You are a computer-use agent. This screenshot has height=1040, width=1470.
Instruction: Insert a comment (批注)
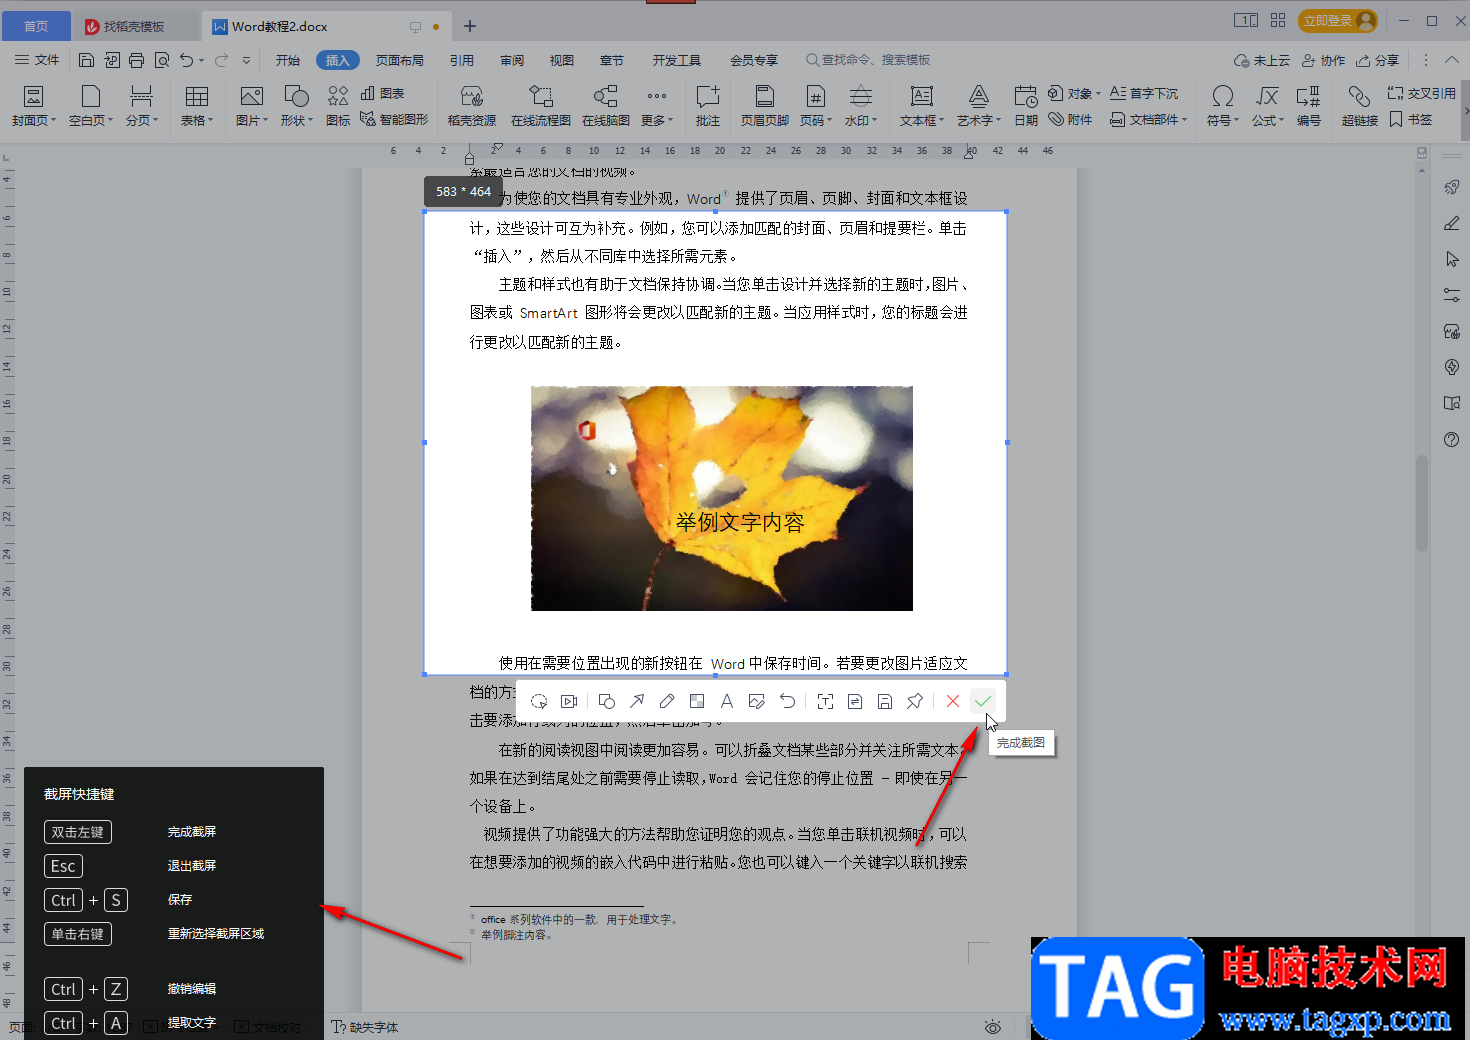click(708, 105)
